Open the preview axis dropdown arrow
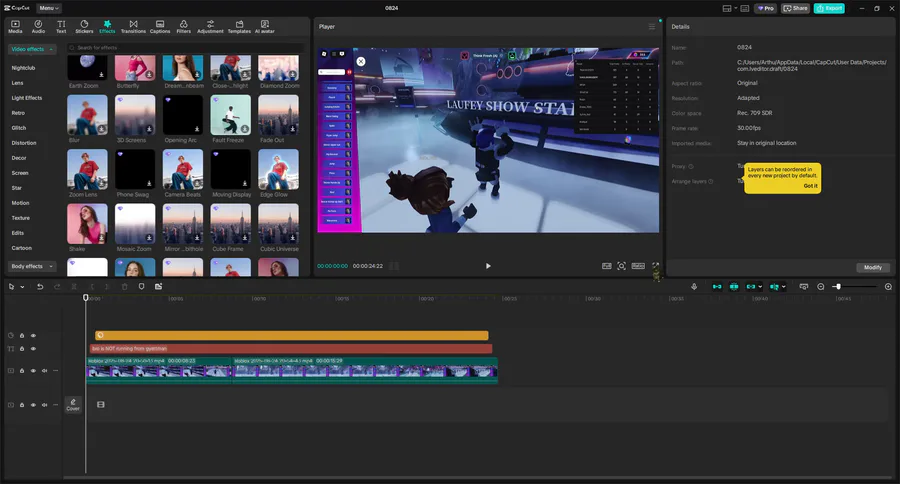 point(783,287)
